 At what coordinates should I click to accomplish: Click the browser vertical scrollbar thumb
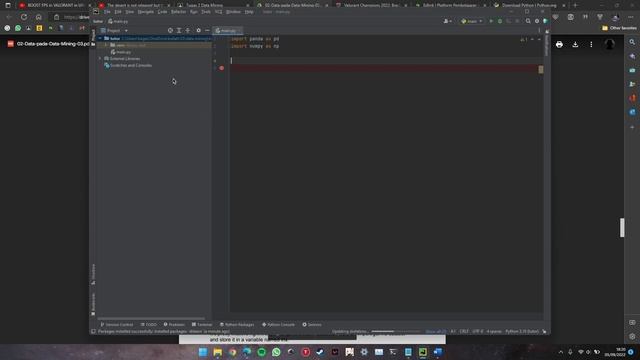coord(622,227)
